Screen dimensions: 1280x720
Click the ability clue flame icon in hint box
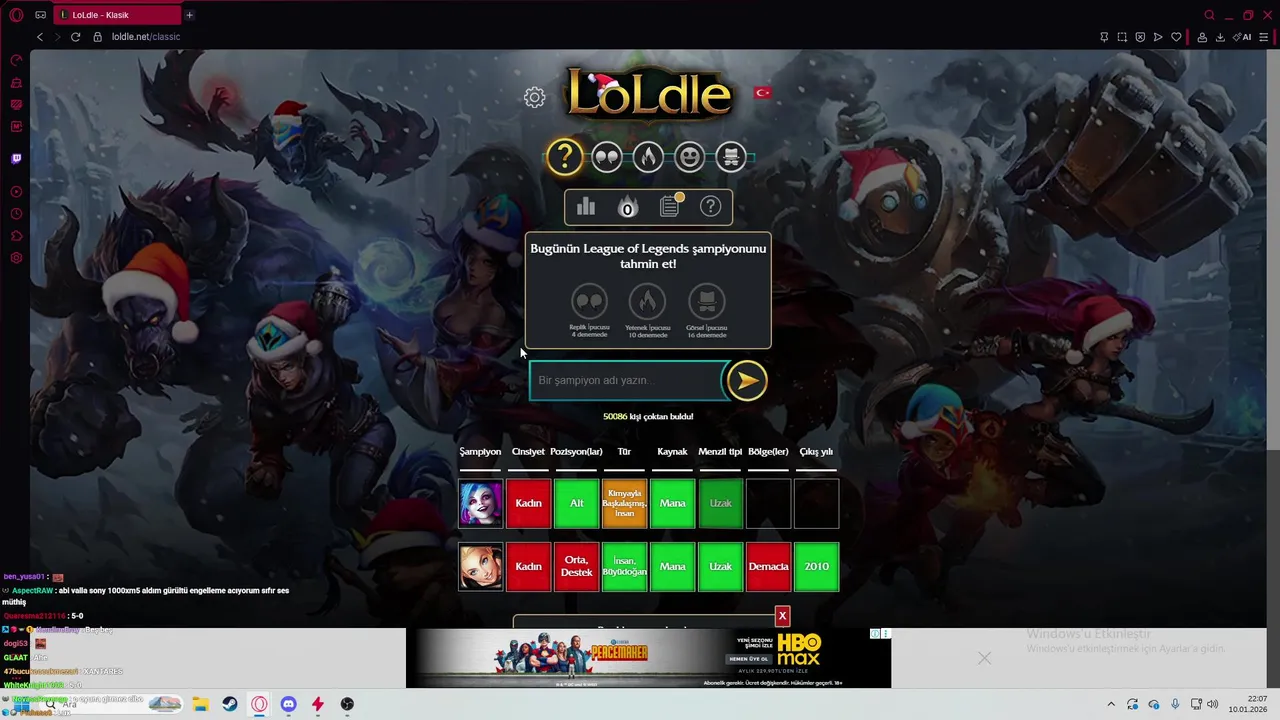point(647,301)
